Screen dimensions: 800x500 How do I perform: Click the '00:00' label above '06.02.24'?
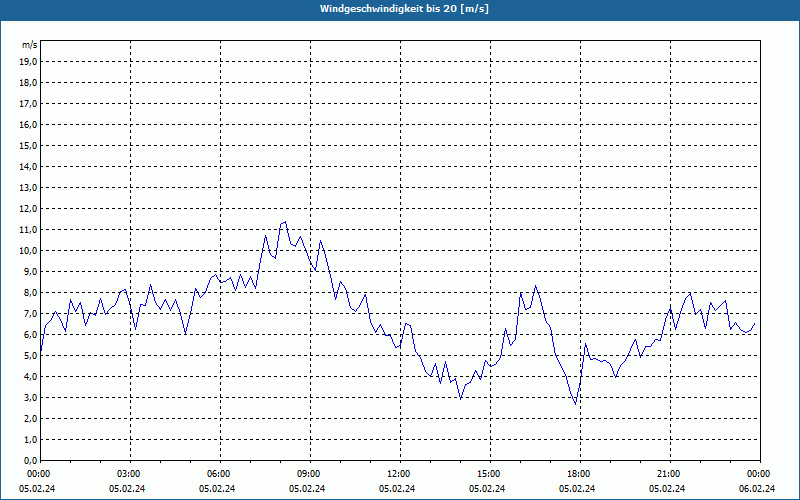point(759,474)
